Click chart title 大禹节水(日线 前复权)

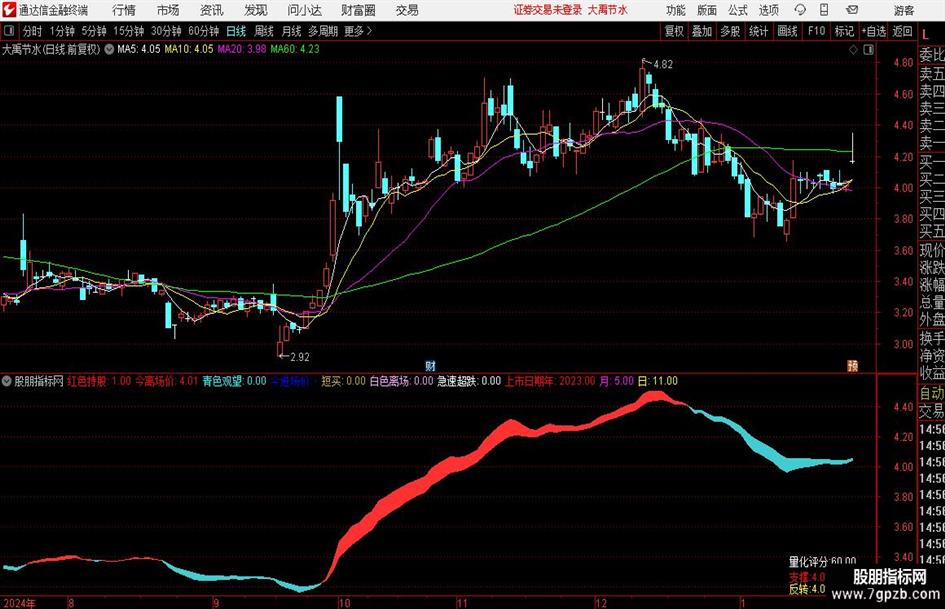pyautogui.click(x=51, y=49)
